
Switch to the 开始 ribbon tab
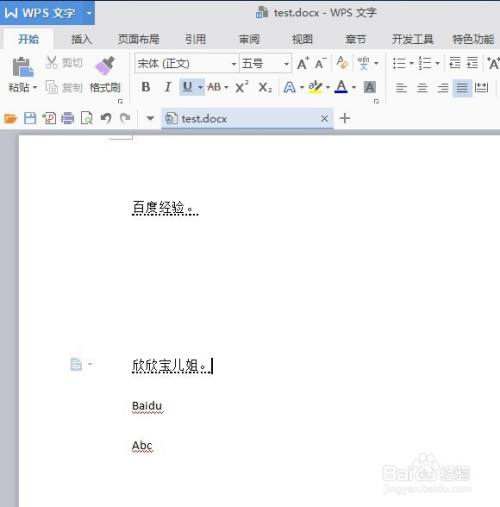point(28,39)
